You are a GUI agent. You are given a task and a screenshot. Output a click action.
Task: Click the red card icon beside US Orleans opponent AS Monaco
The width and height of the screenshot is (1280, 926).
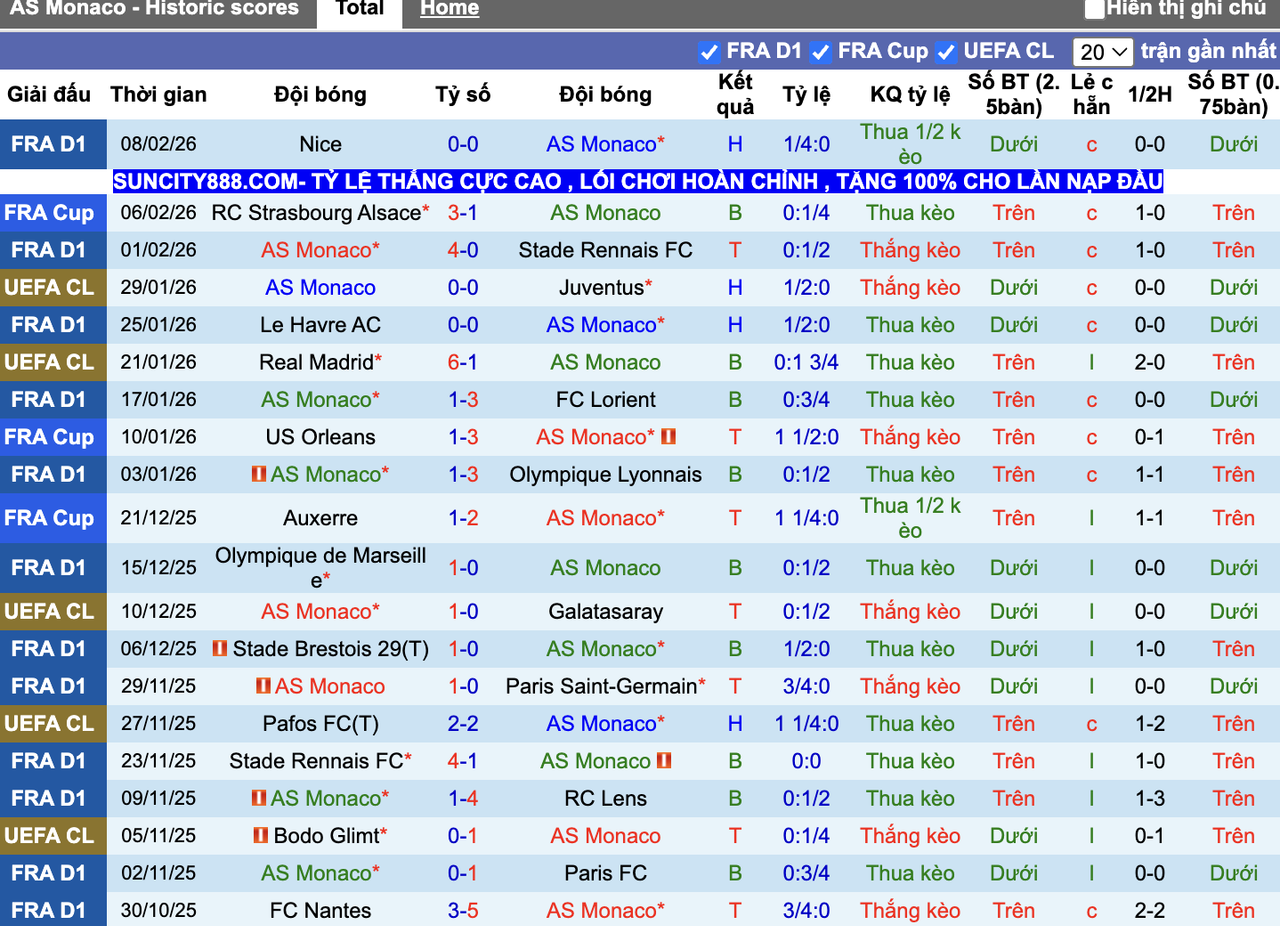(669, 437)
